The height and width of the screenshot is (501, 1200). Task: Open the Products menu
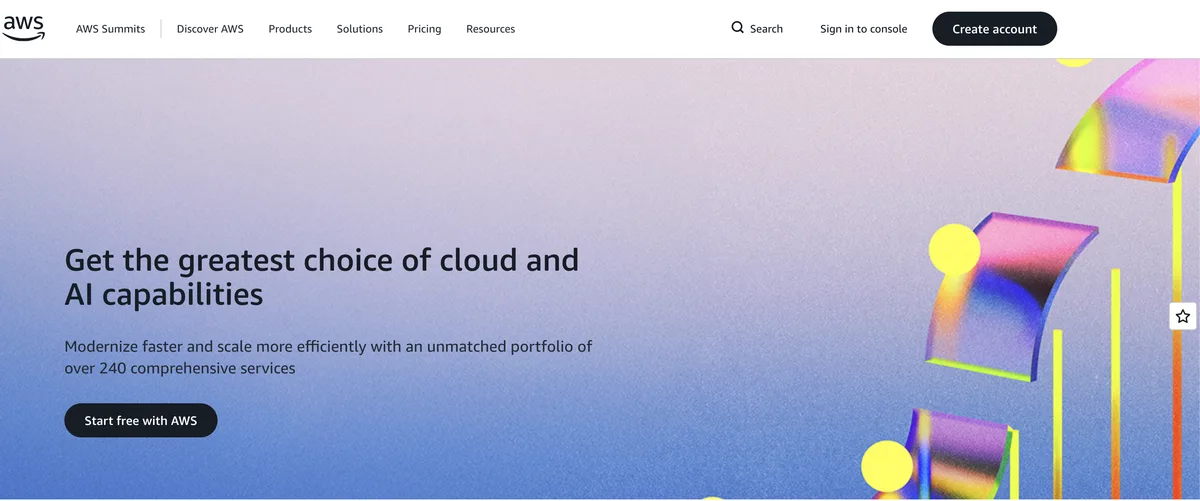tap(290, 29)
